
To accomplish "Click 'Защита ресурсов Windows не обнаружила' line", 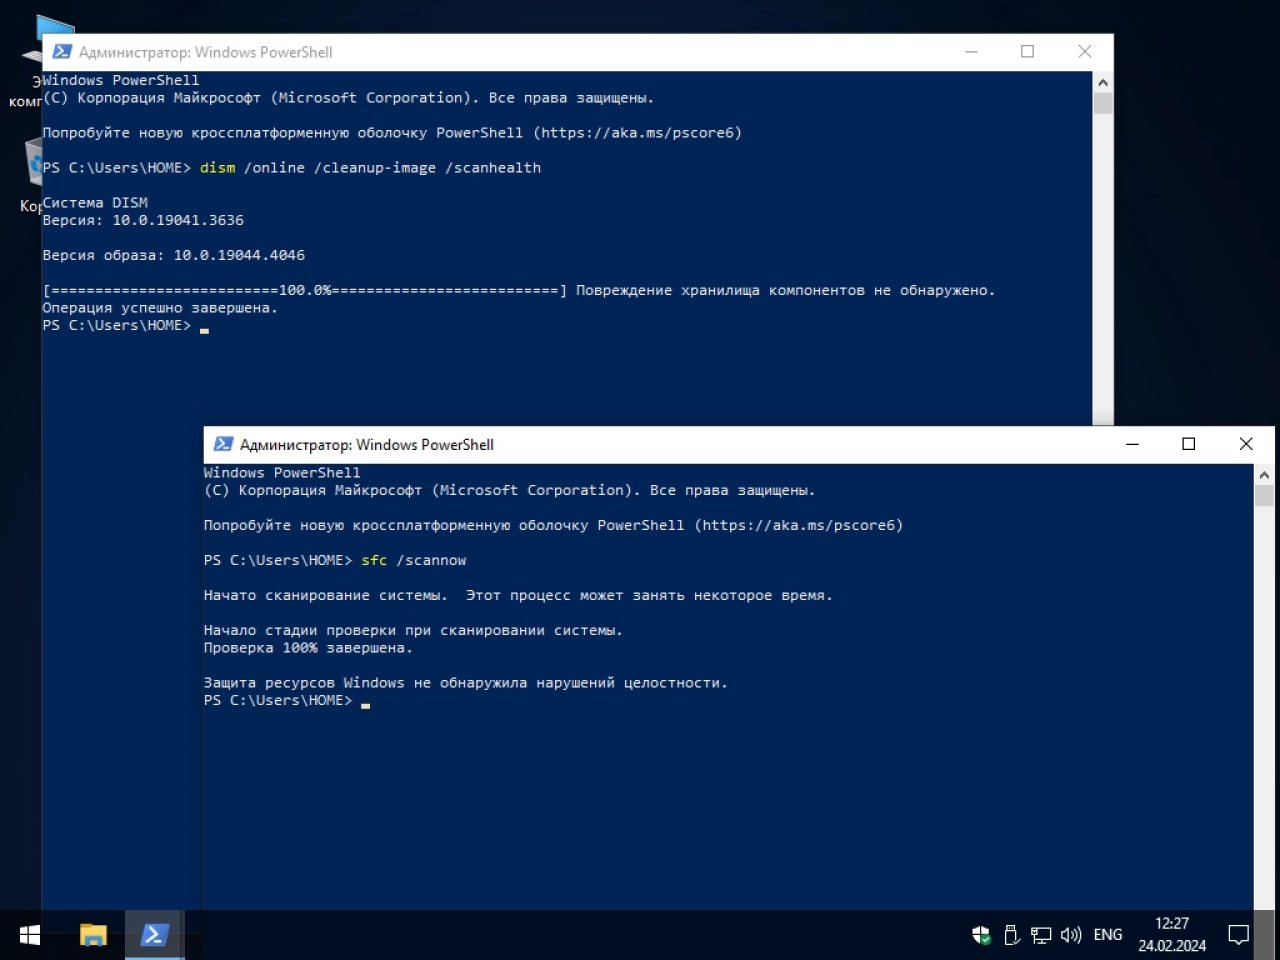I will pos(466,683).
